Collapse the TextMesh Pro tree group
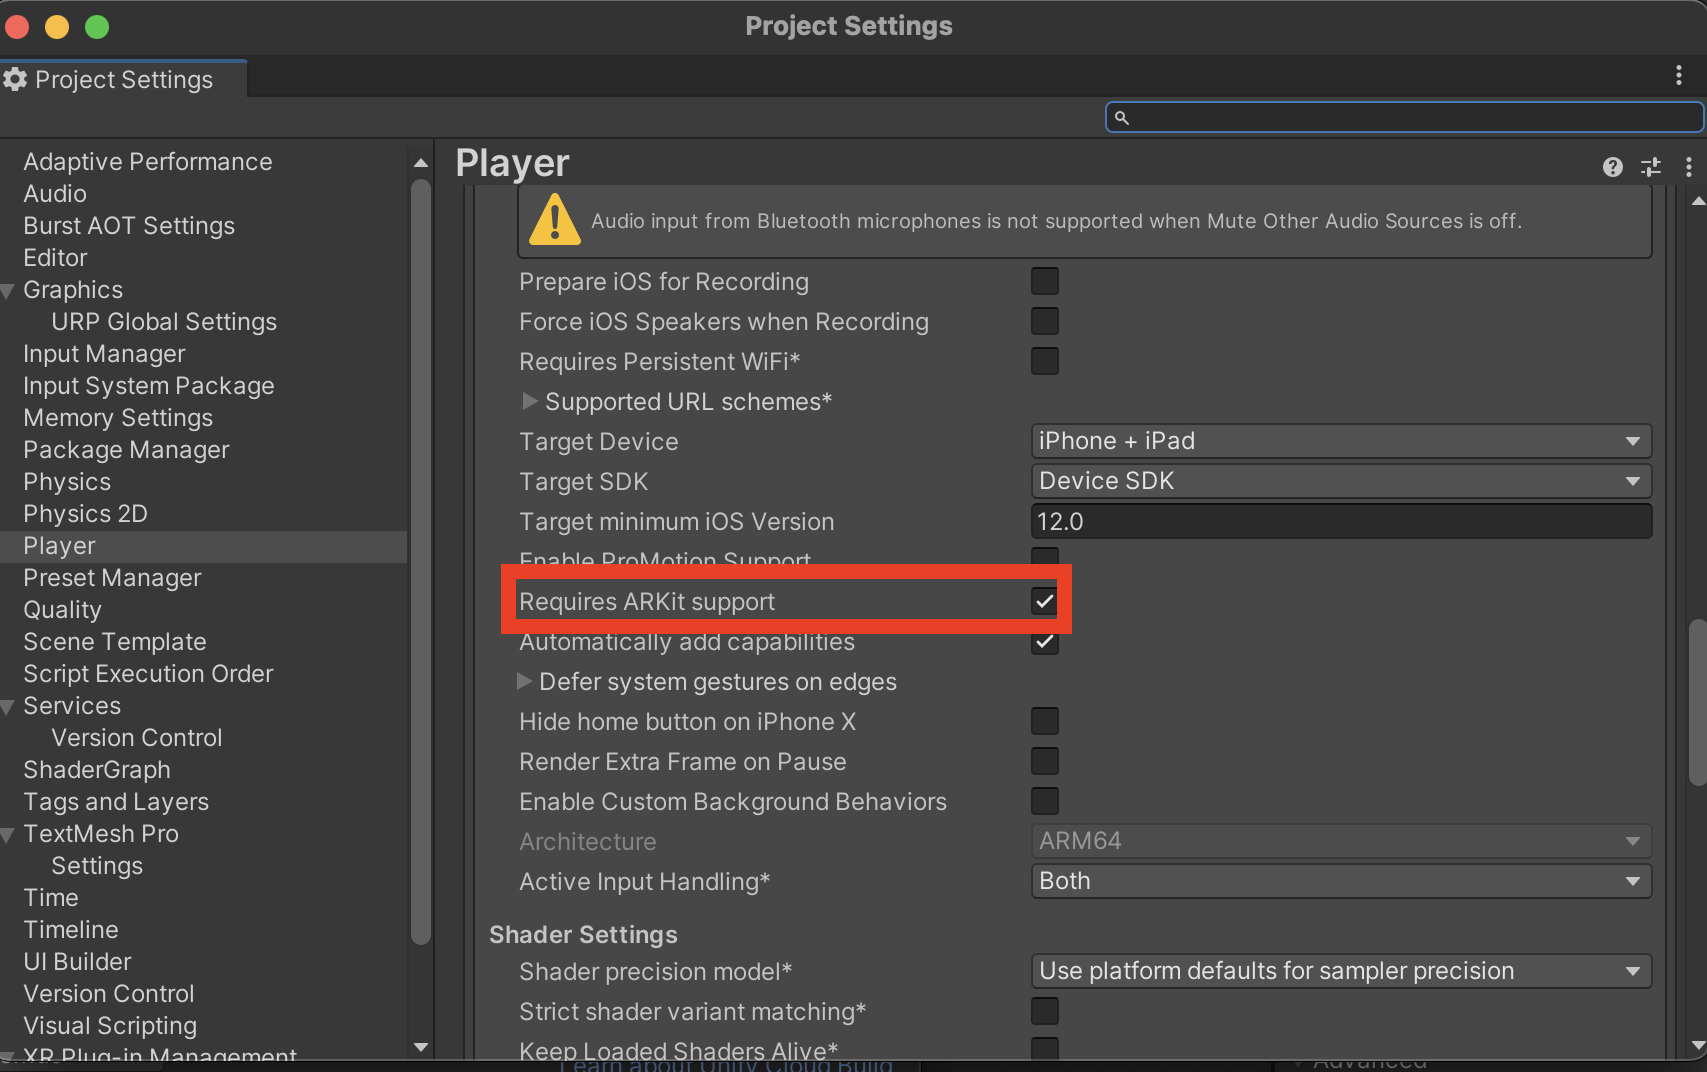The height and width of the screenshot is (1072, 1707). click(x=8, y=835)
